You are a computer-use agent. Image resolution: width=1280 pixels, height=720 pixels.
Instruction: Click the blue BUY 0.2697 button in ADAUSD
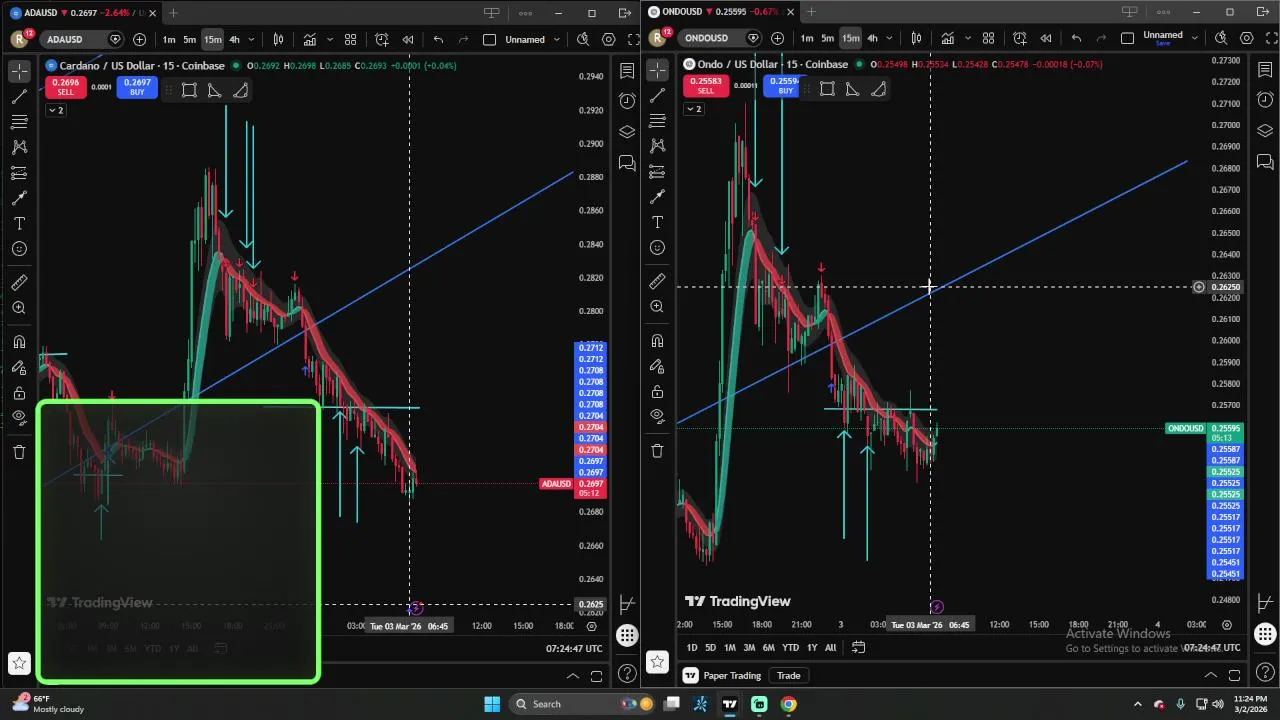tap(137, 87)
